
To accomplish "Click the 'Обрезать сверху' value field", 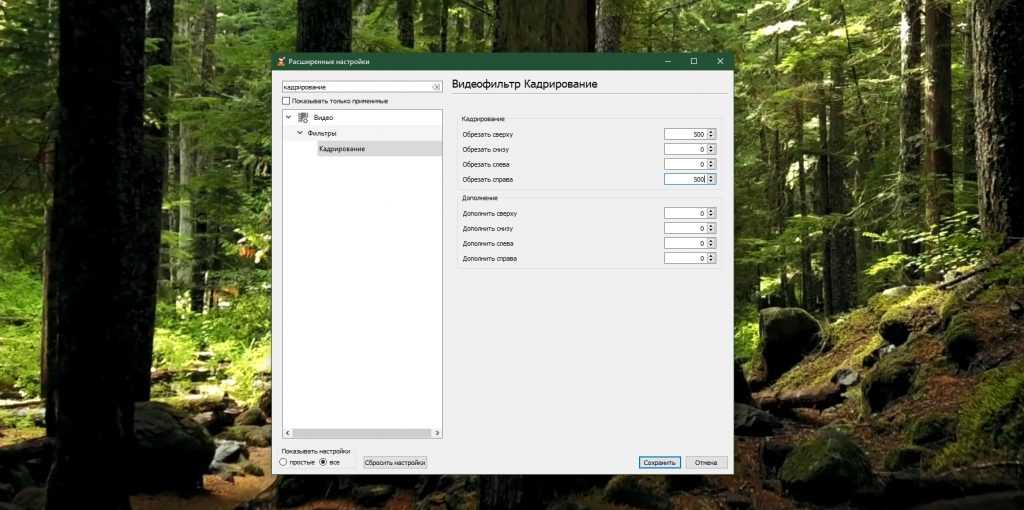I will coord(685,134).
